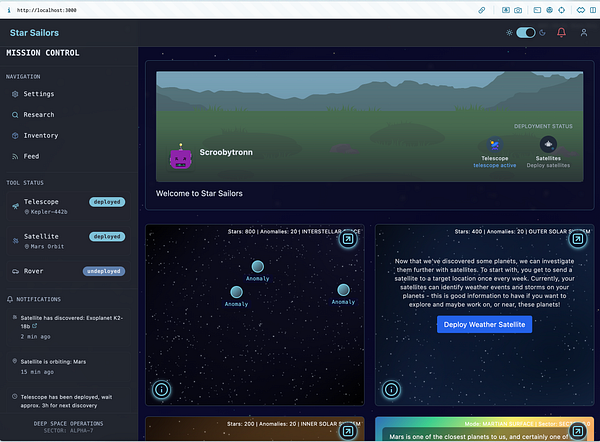Select the Kepler-442b telescope location
The image size is (600, 442).
46,212
